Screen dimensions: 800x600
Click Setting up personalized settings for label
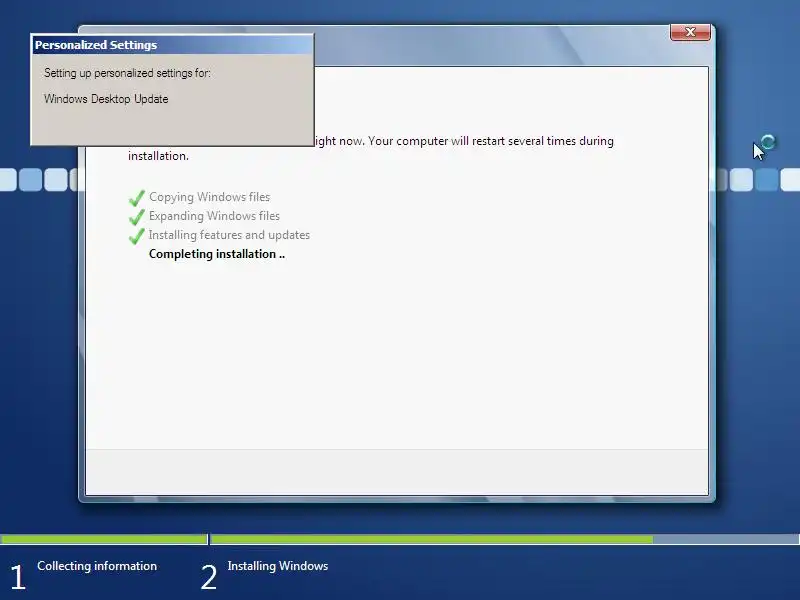[127, 73]
